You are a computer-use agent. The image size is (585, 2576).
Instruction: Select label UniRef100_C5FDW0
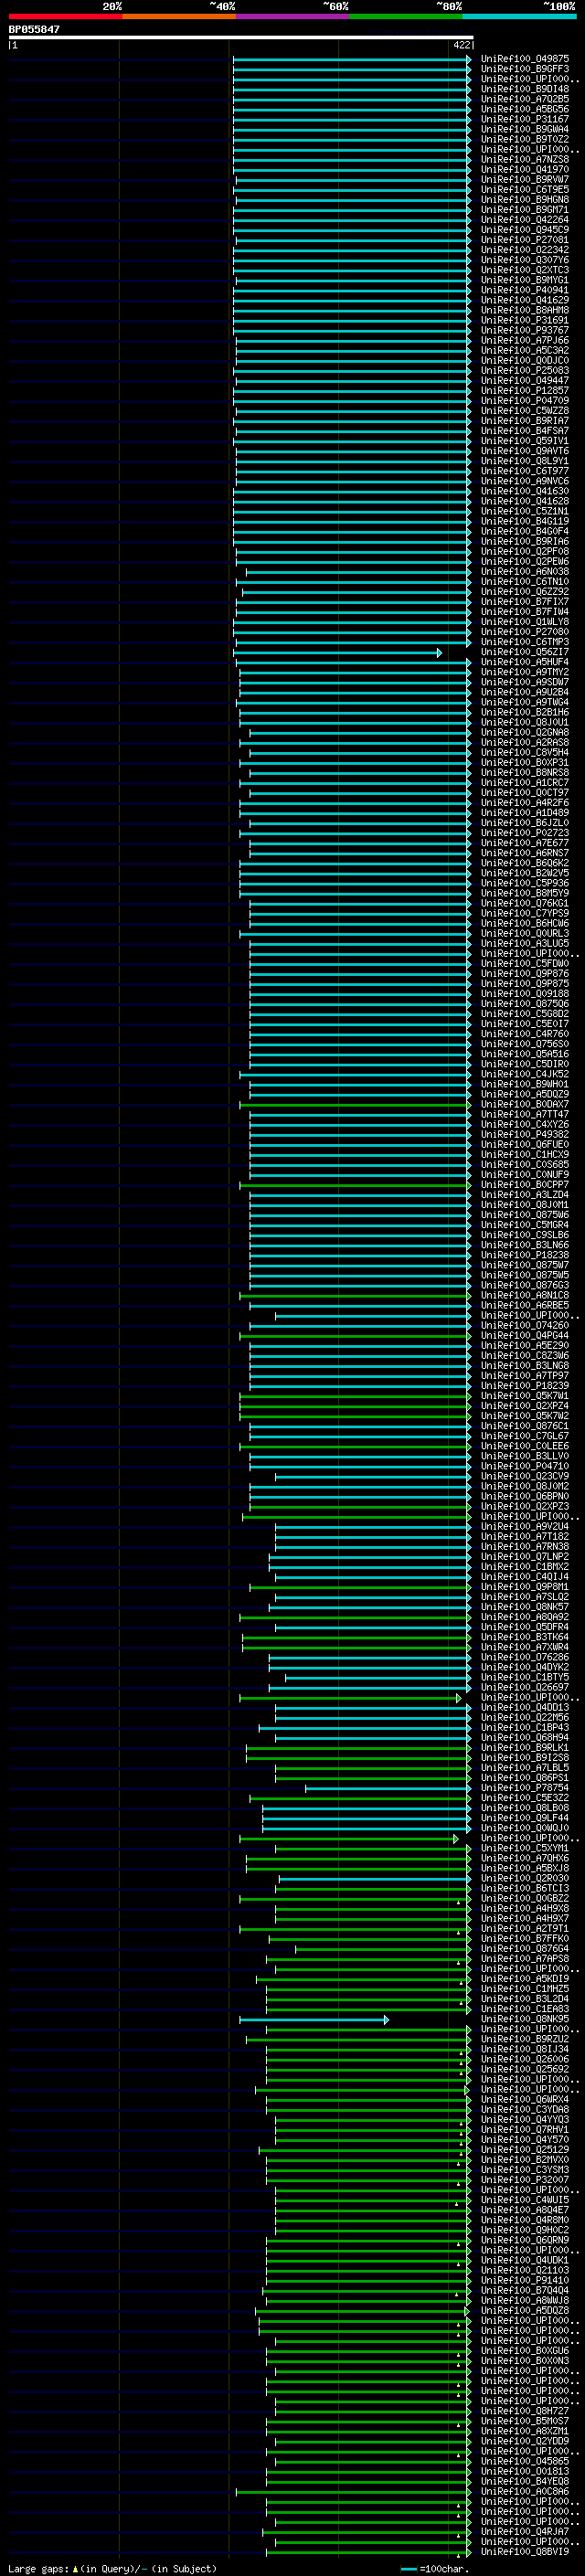tap(524, 964)
